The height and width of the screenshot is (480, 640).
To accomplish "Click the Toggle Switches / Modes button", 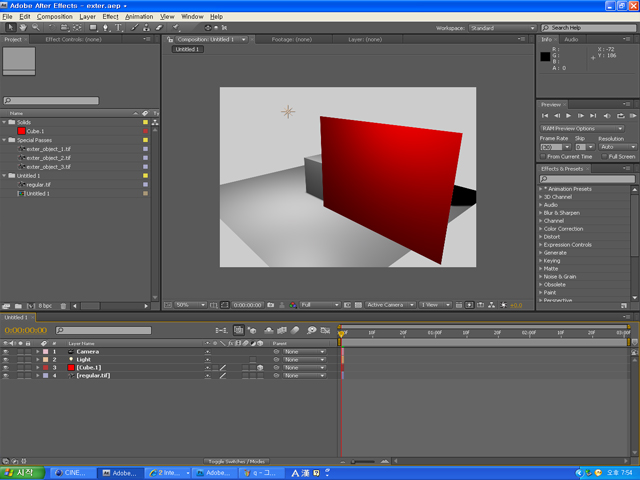I will 236,461.
